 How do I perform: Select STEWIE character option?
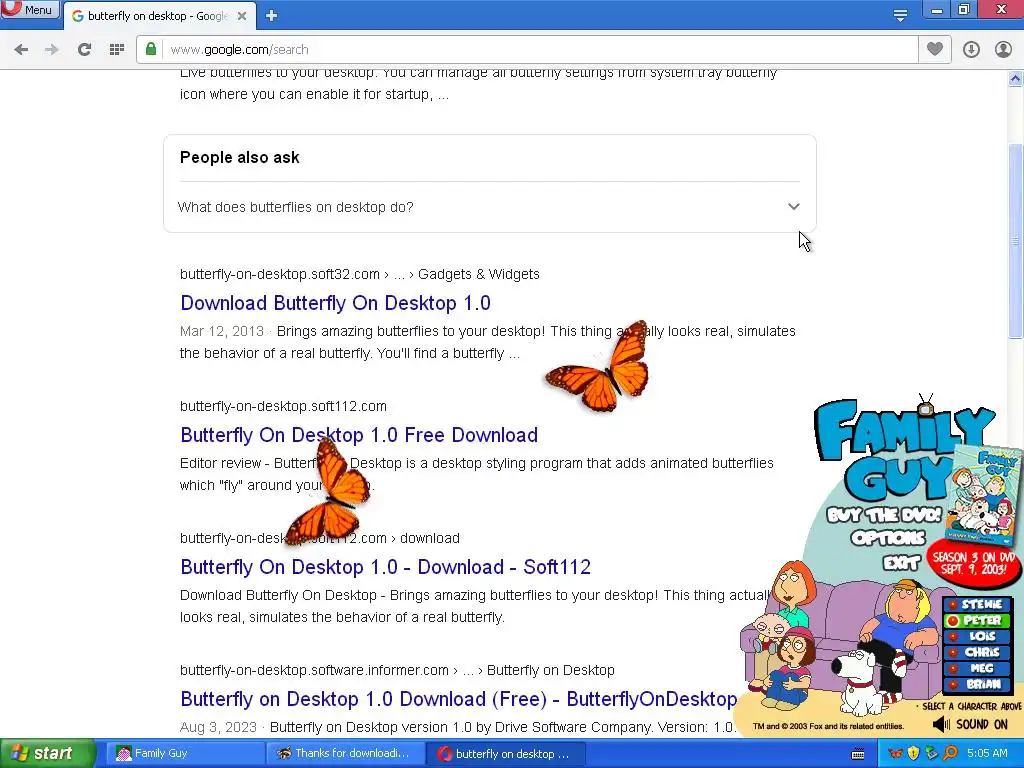click(x=976, y=605)
